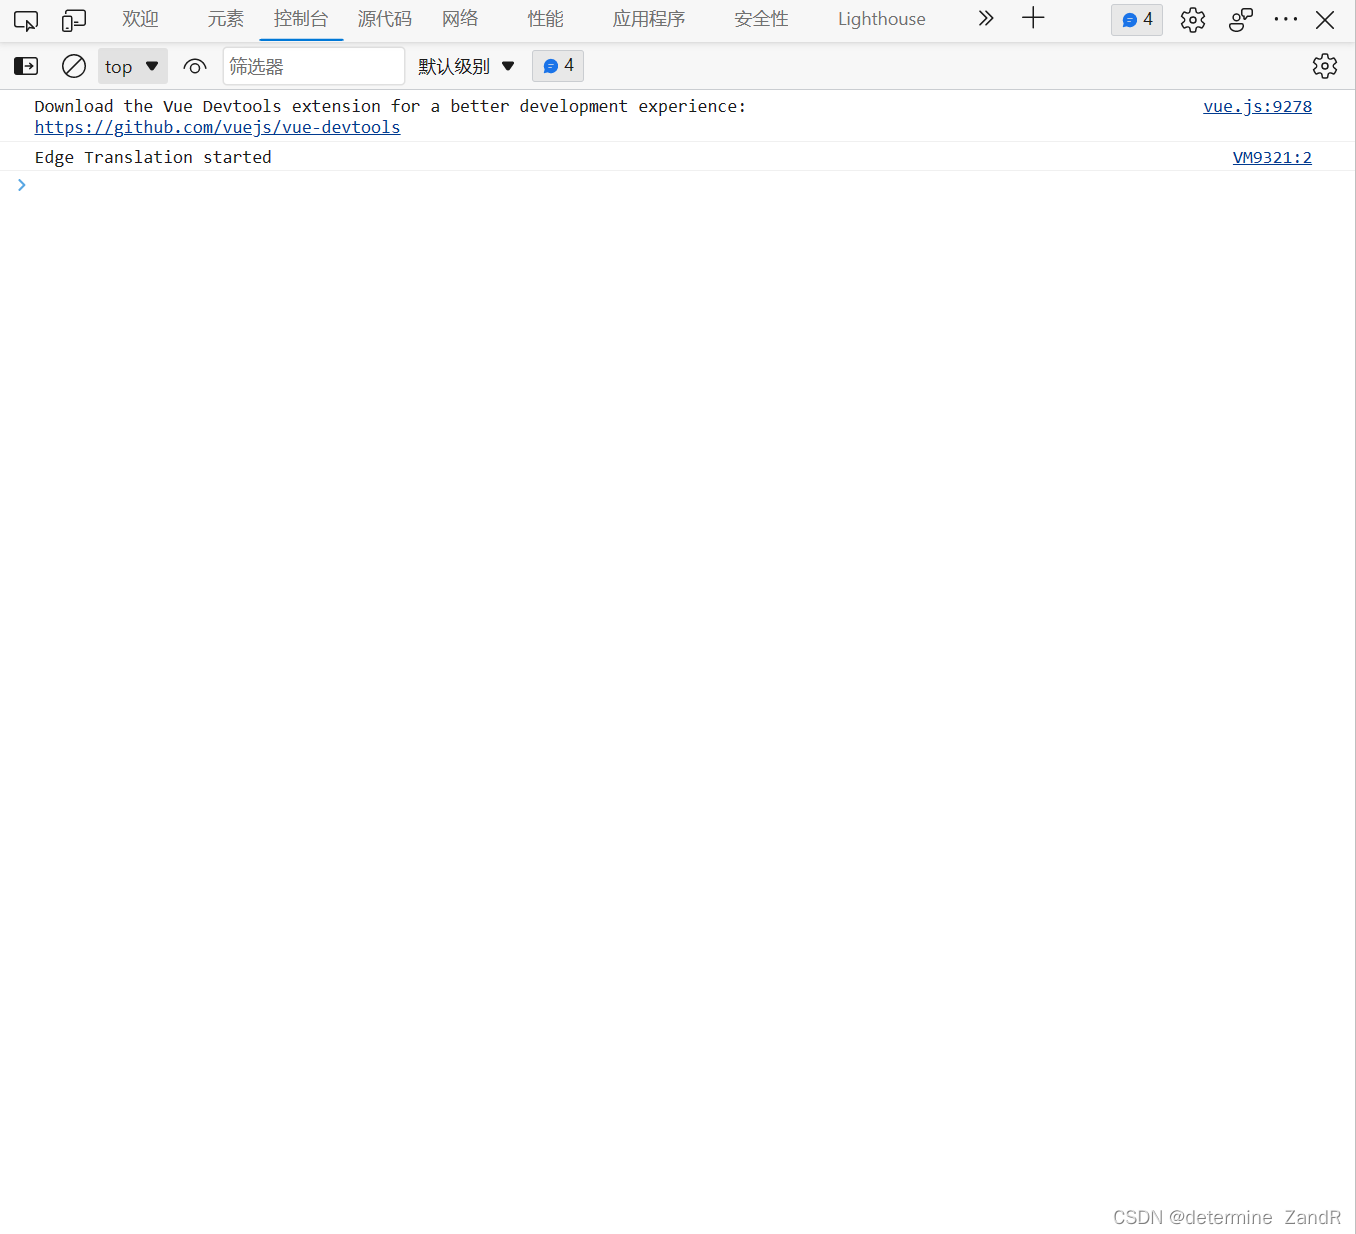Click the send feedback icon

coord(1241,20)
